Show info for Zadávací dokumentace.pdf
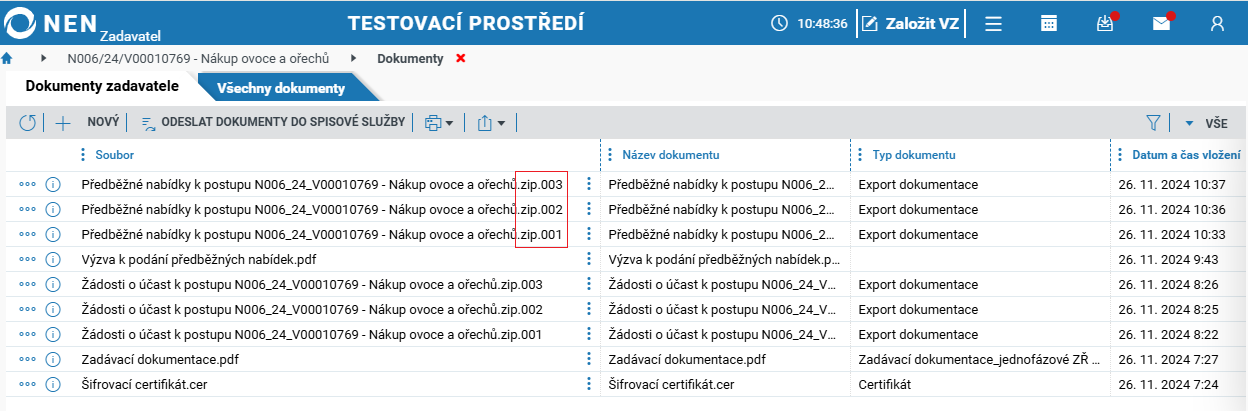The width and height of the screenshot is (1248, 411). click(53, 359)
